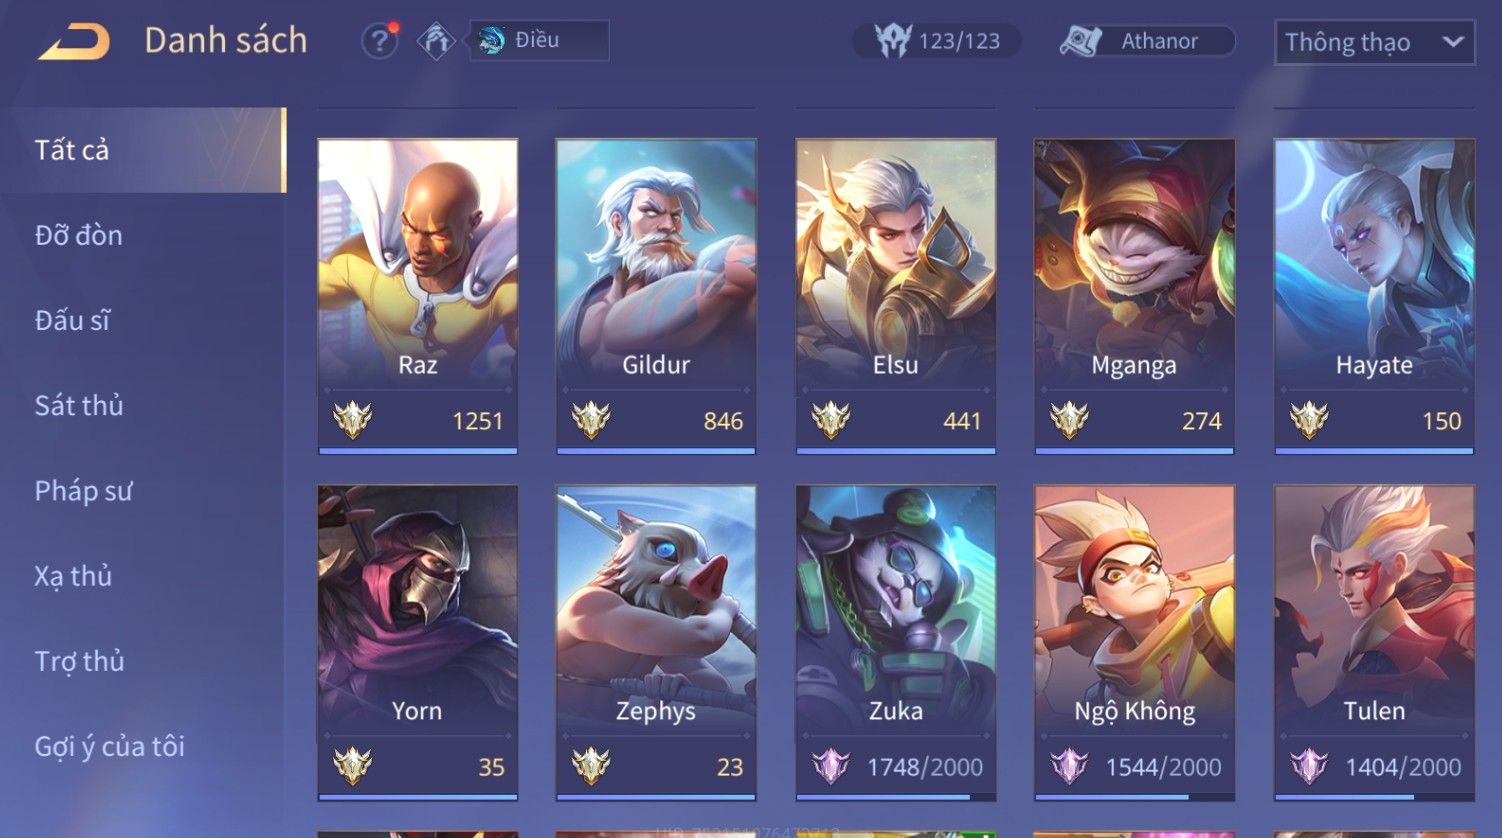1502x838 pixels.
Task: Show Gợi ý của tôi list
Action: pyautogui.click(x=109, y=746)
